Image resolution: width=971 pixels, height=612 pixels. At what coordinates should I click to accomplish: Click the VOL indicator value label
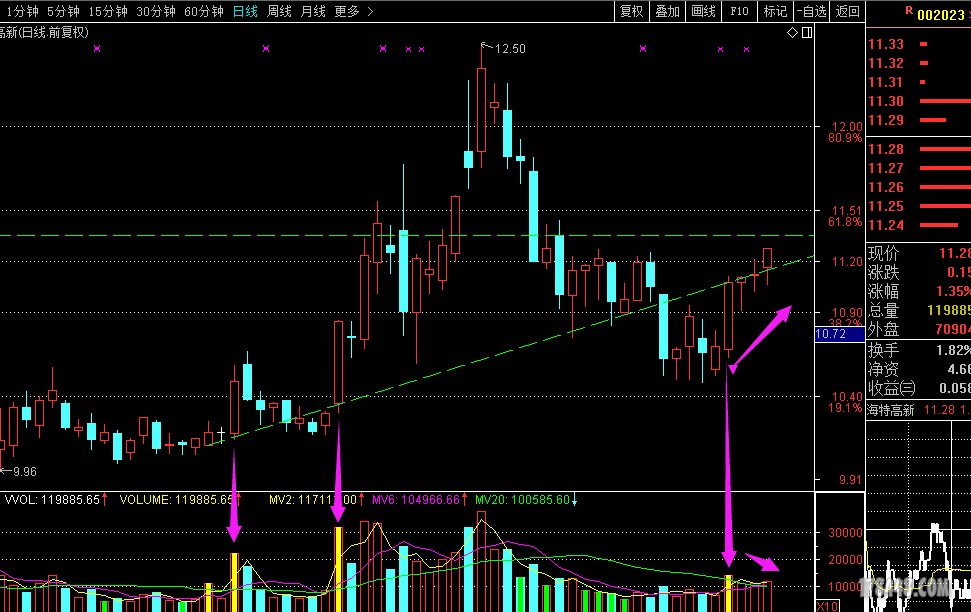52,499
